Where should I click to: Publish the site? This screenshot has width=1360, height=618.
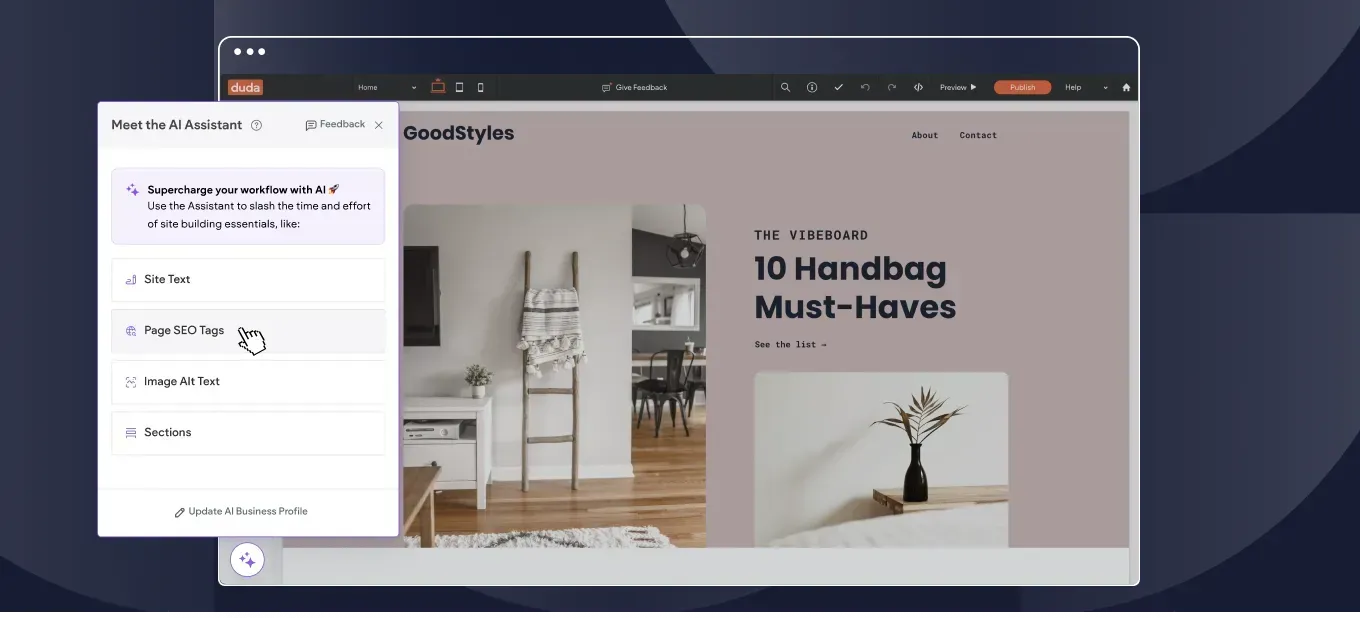[1022, 87]
